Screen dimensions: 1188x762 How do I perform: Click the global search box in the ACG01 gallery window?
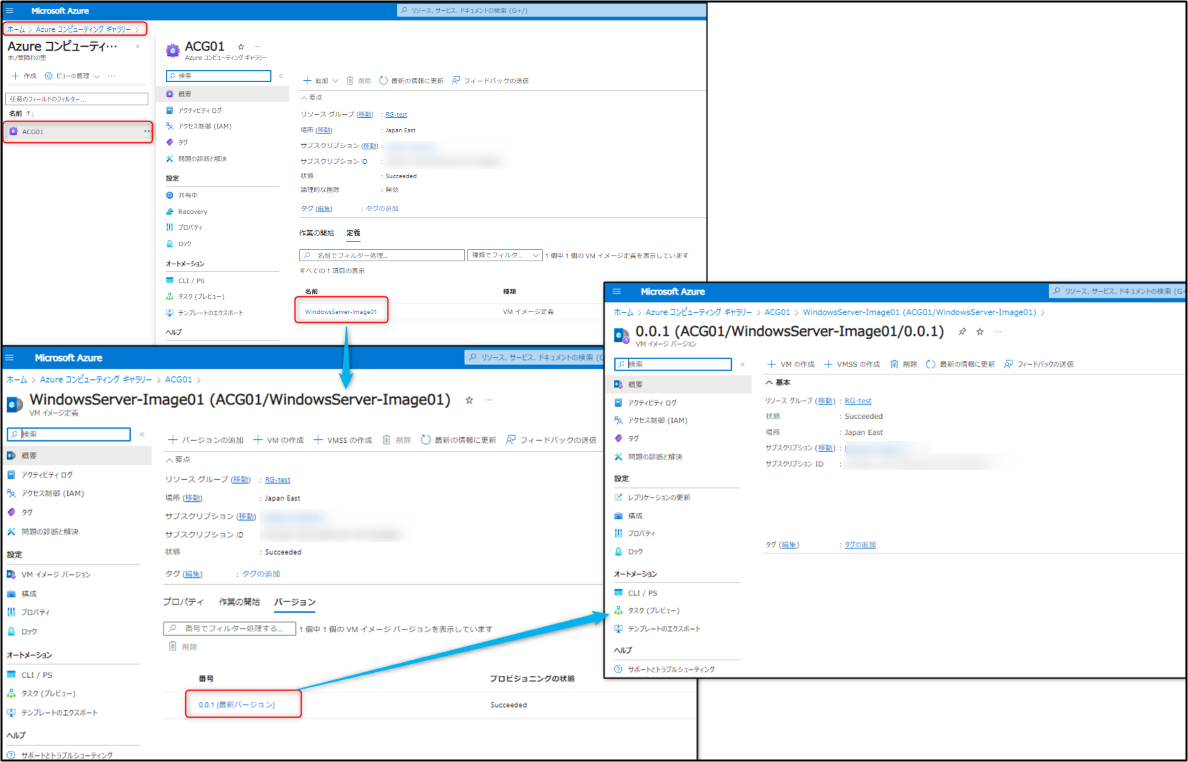pyautogui.click(x=551, y=11)
